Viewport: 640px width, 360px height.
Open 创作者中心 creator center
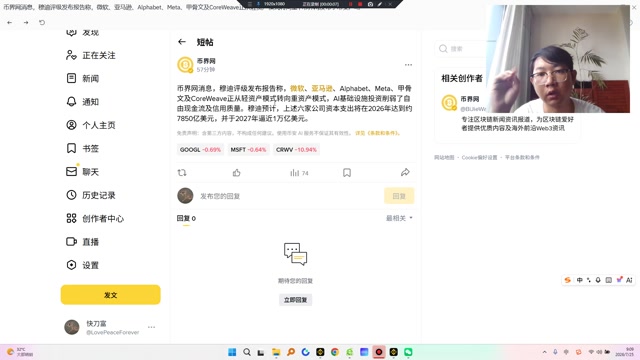tap(95, 218)
